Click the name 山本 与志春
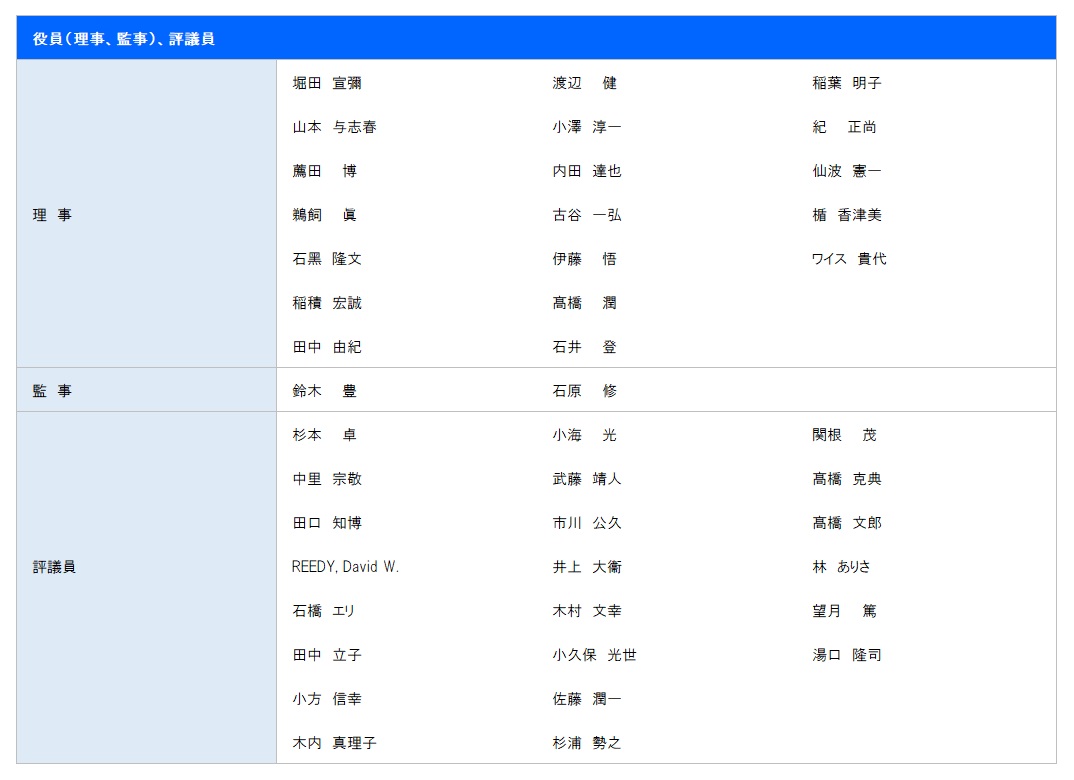 tap(334, 127)
